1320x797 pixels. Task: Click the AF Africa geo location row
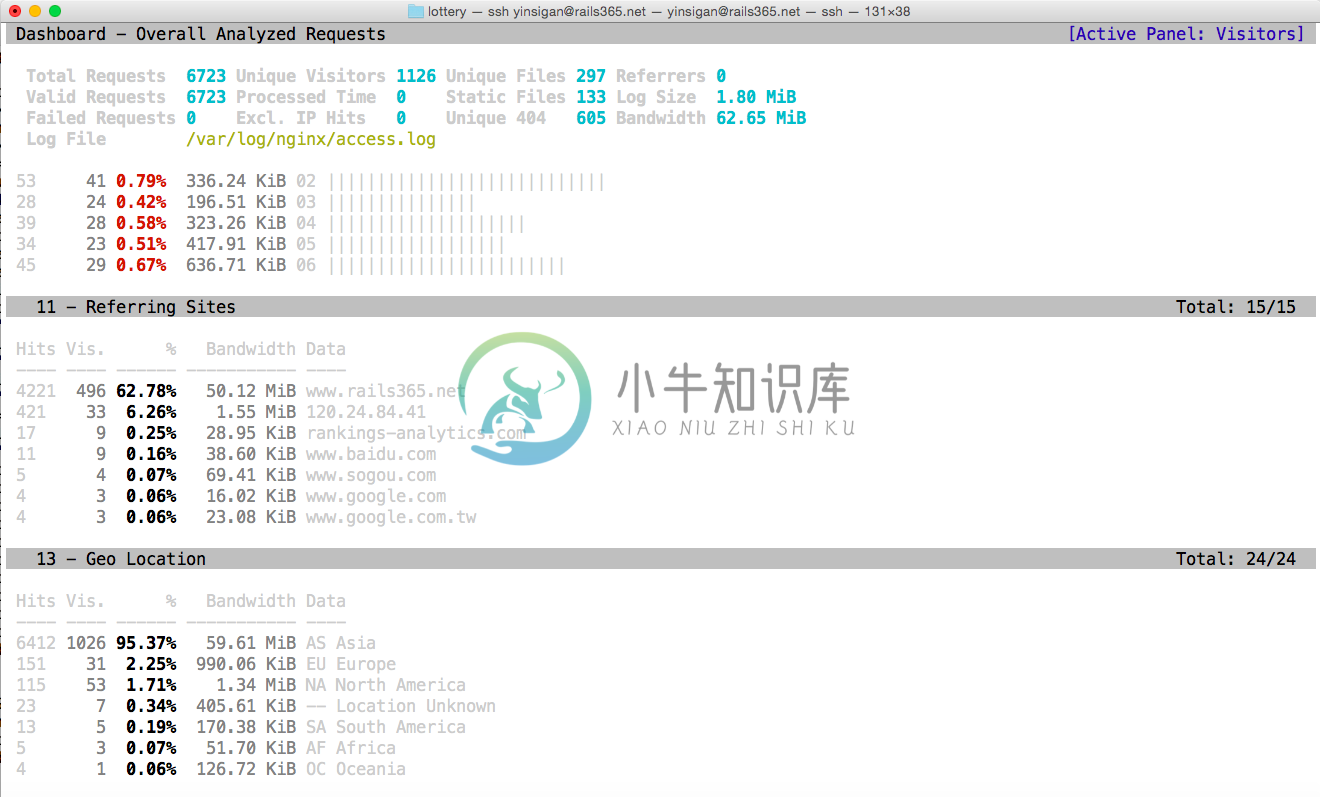click(206, 748)
